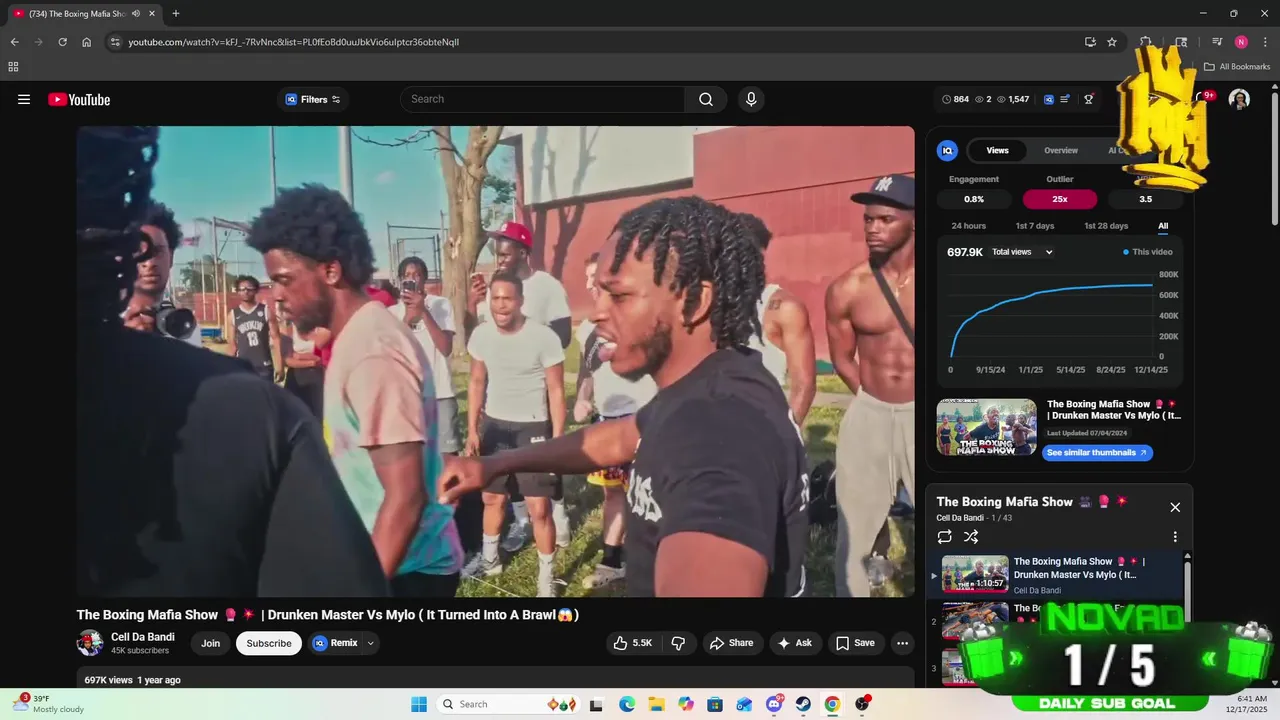The width and height of the screenshot is (1280, 720).
Task: Toggle loop playlist
Action: (944, 537)
